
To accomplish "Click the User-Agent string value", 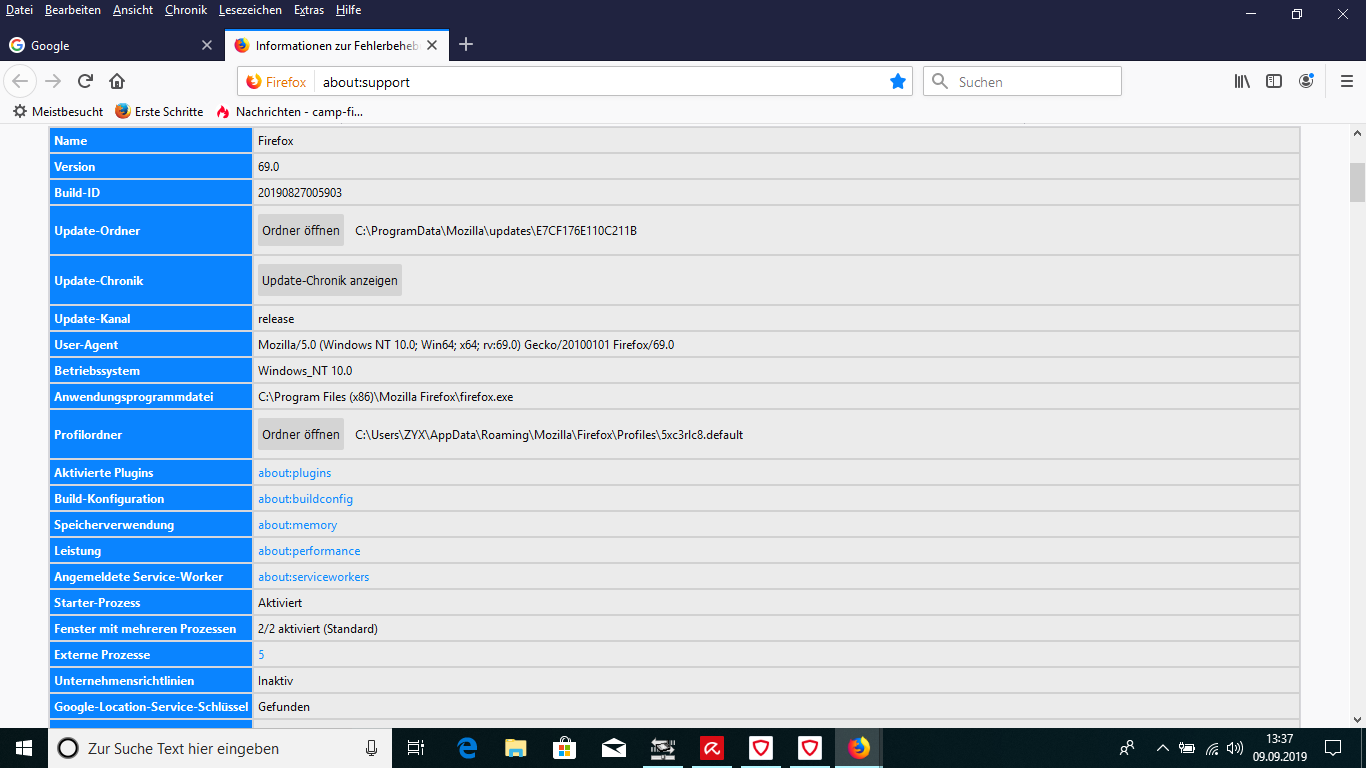I will pyautogui.click(x=466, y=345).
